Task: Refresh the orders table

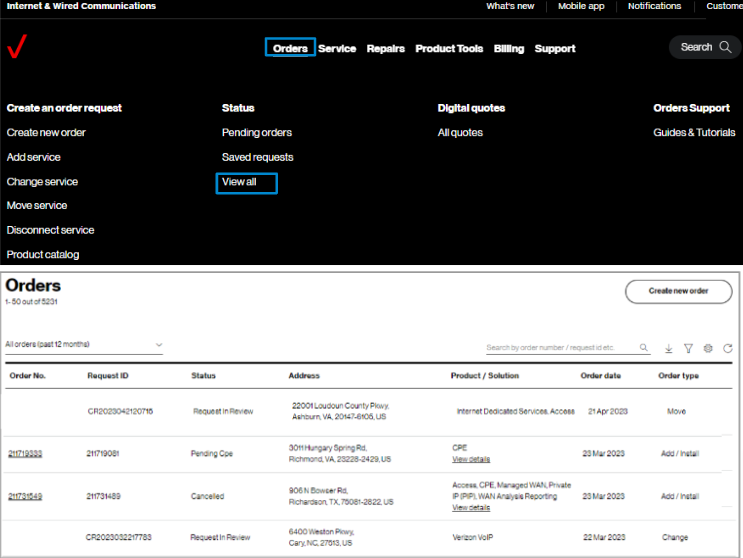Action: 727,349
